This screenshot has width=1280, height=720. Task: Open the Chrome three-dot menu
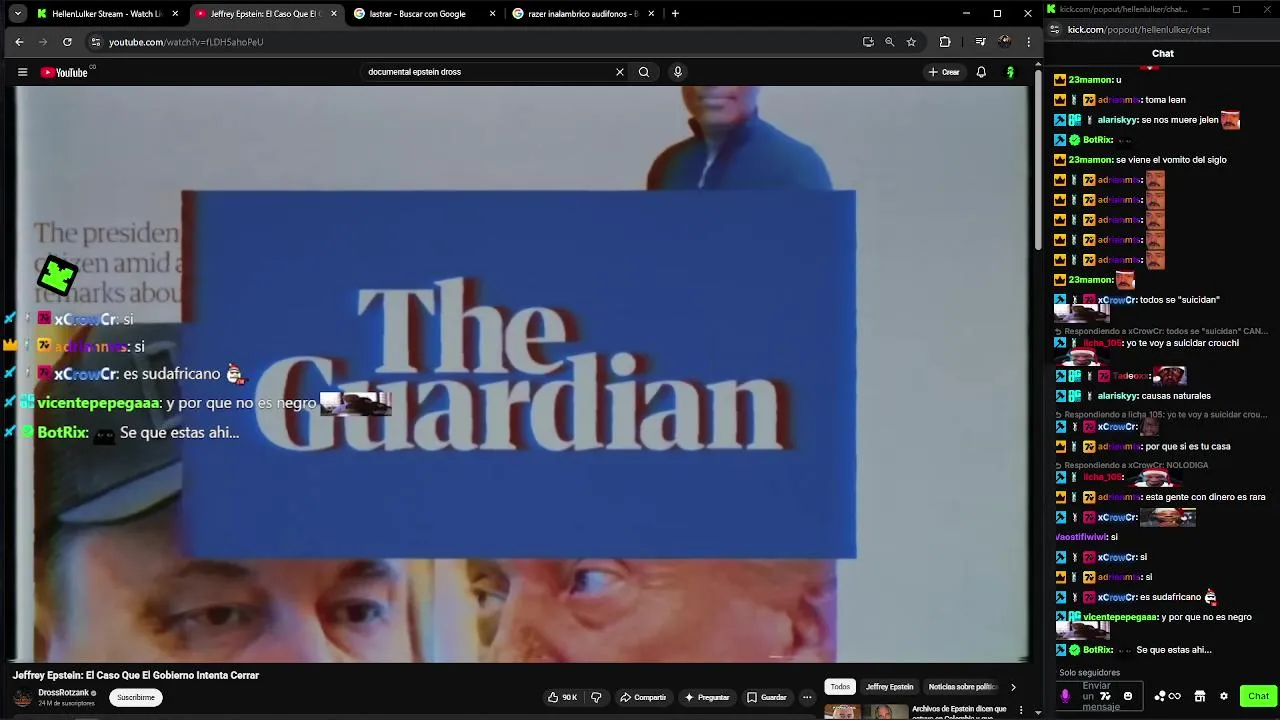pos(1029,42)
